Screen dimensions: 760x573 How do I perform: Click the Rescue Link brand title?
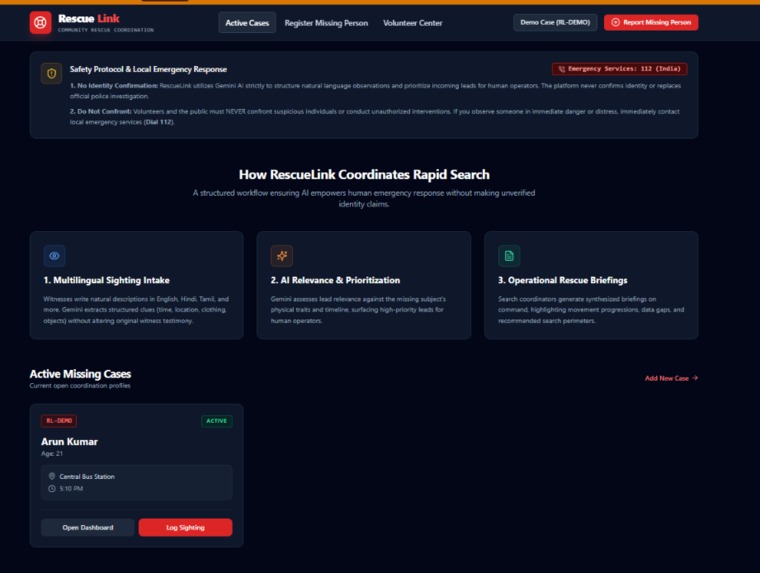(x=89, y=18)
